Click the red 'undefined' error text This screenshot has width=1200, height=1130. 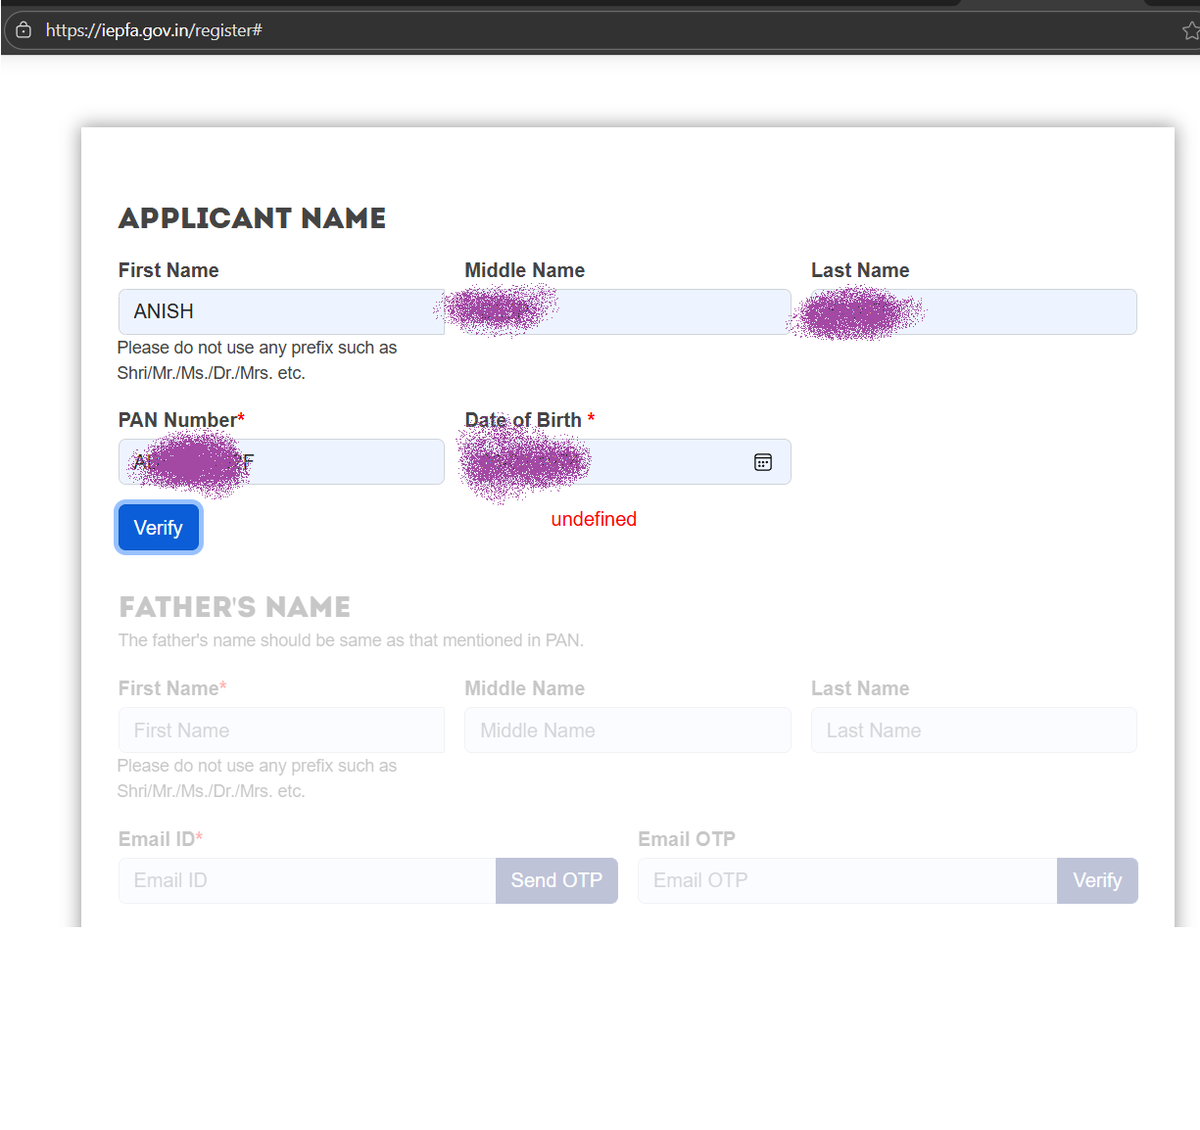click(x=594, y=519)
